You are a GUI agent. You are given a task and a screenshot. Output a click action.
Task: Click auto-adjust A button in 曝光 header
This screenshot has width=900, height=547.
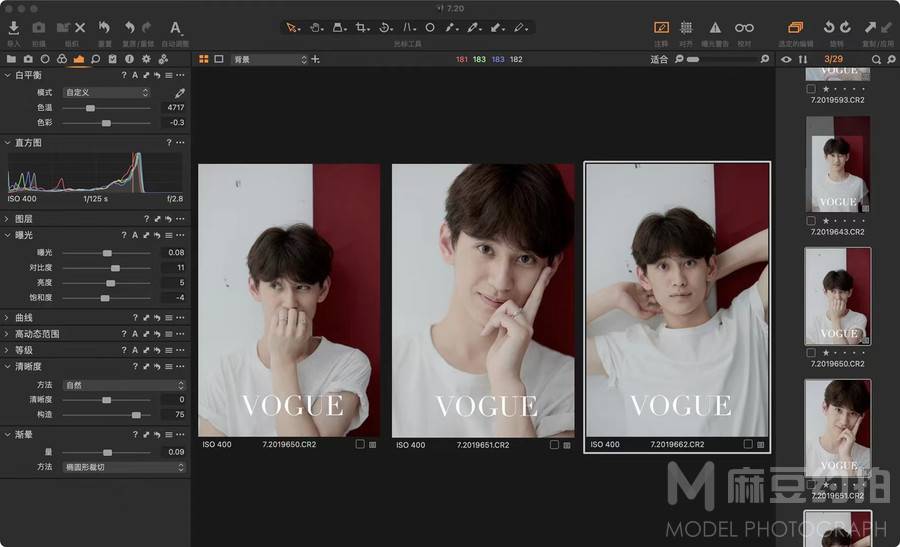tap(135, 235)
